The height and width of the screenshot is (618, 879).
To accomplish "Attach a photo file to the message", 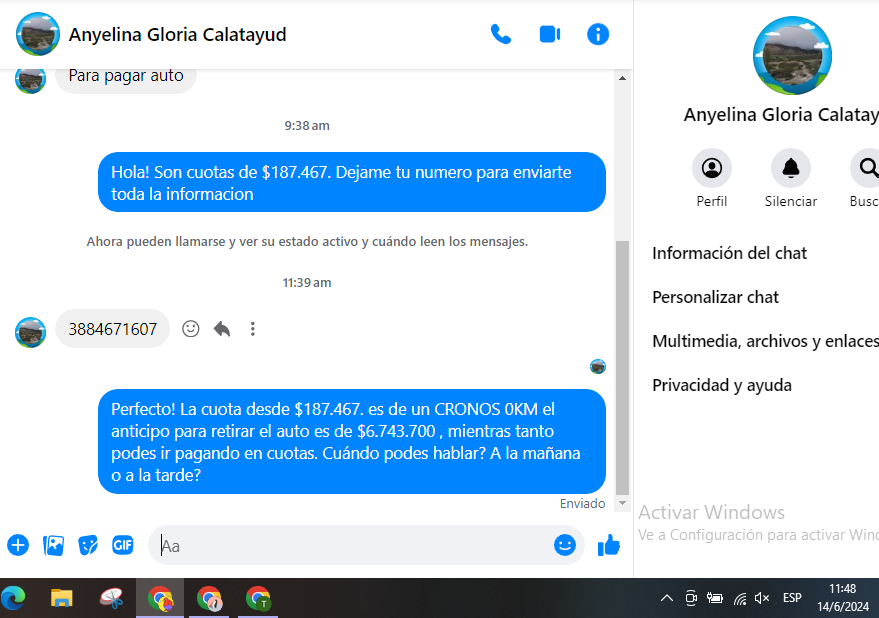I will [53, 545].
